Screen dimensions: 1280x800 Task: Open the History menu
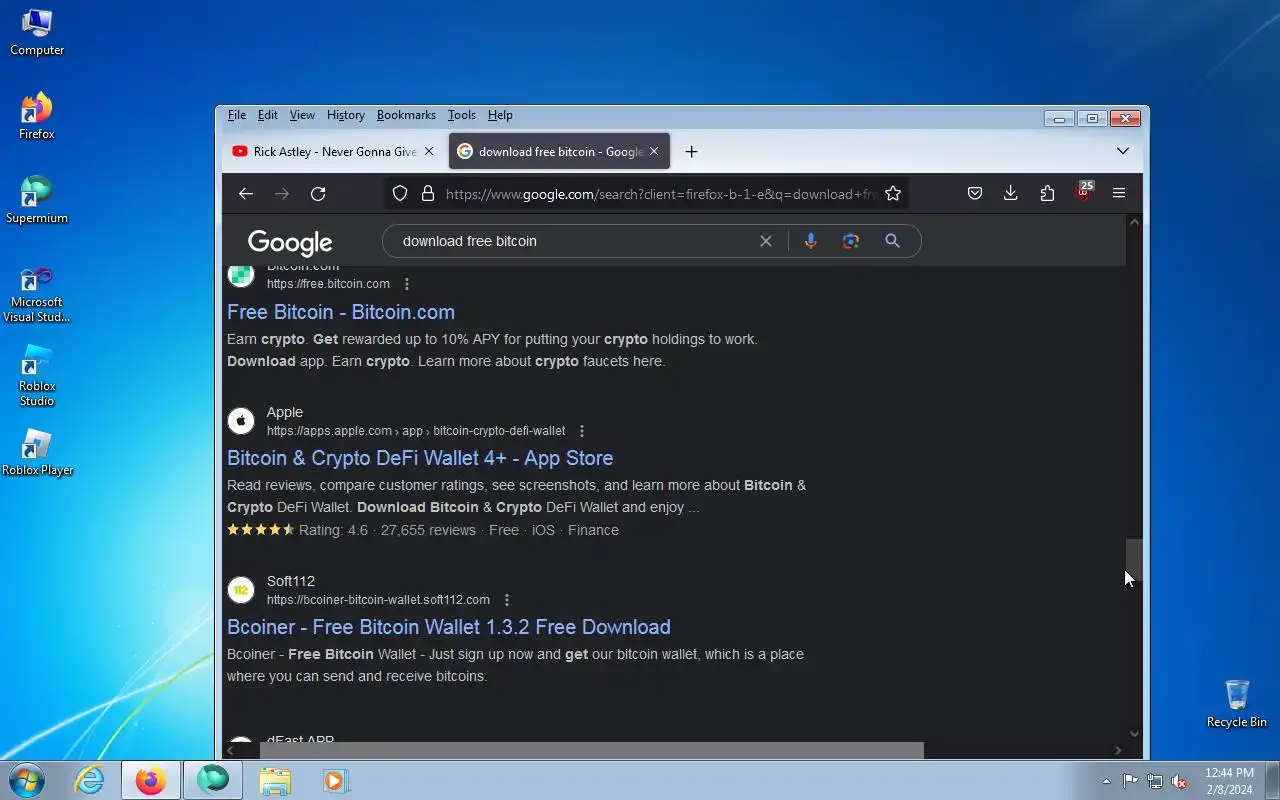(346, 115)
